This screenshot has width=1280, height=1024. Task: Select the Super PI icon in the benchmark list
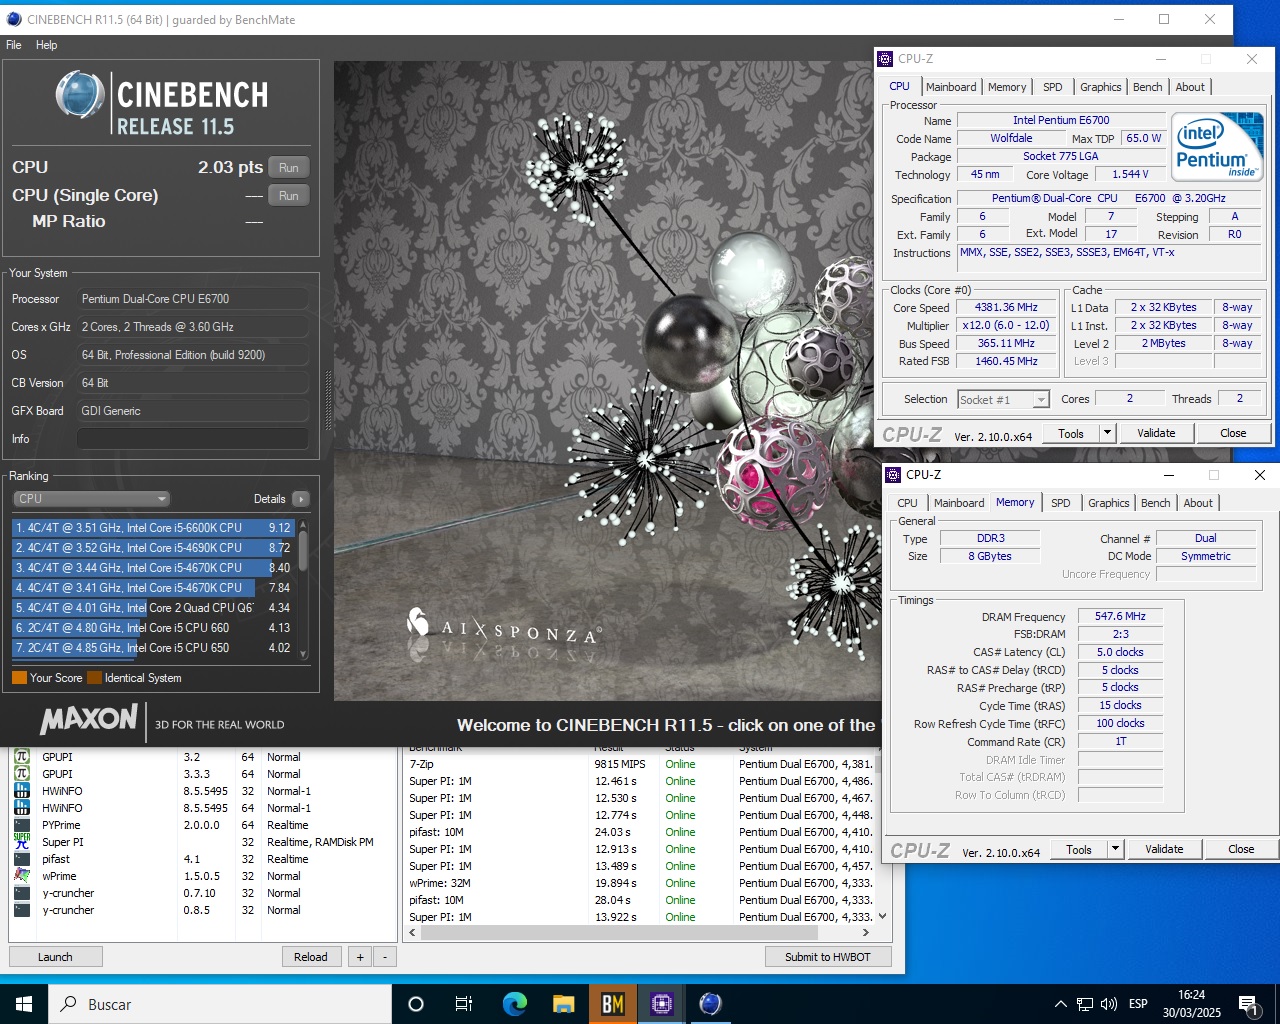tap(21, 842)
